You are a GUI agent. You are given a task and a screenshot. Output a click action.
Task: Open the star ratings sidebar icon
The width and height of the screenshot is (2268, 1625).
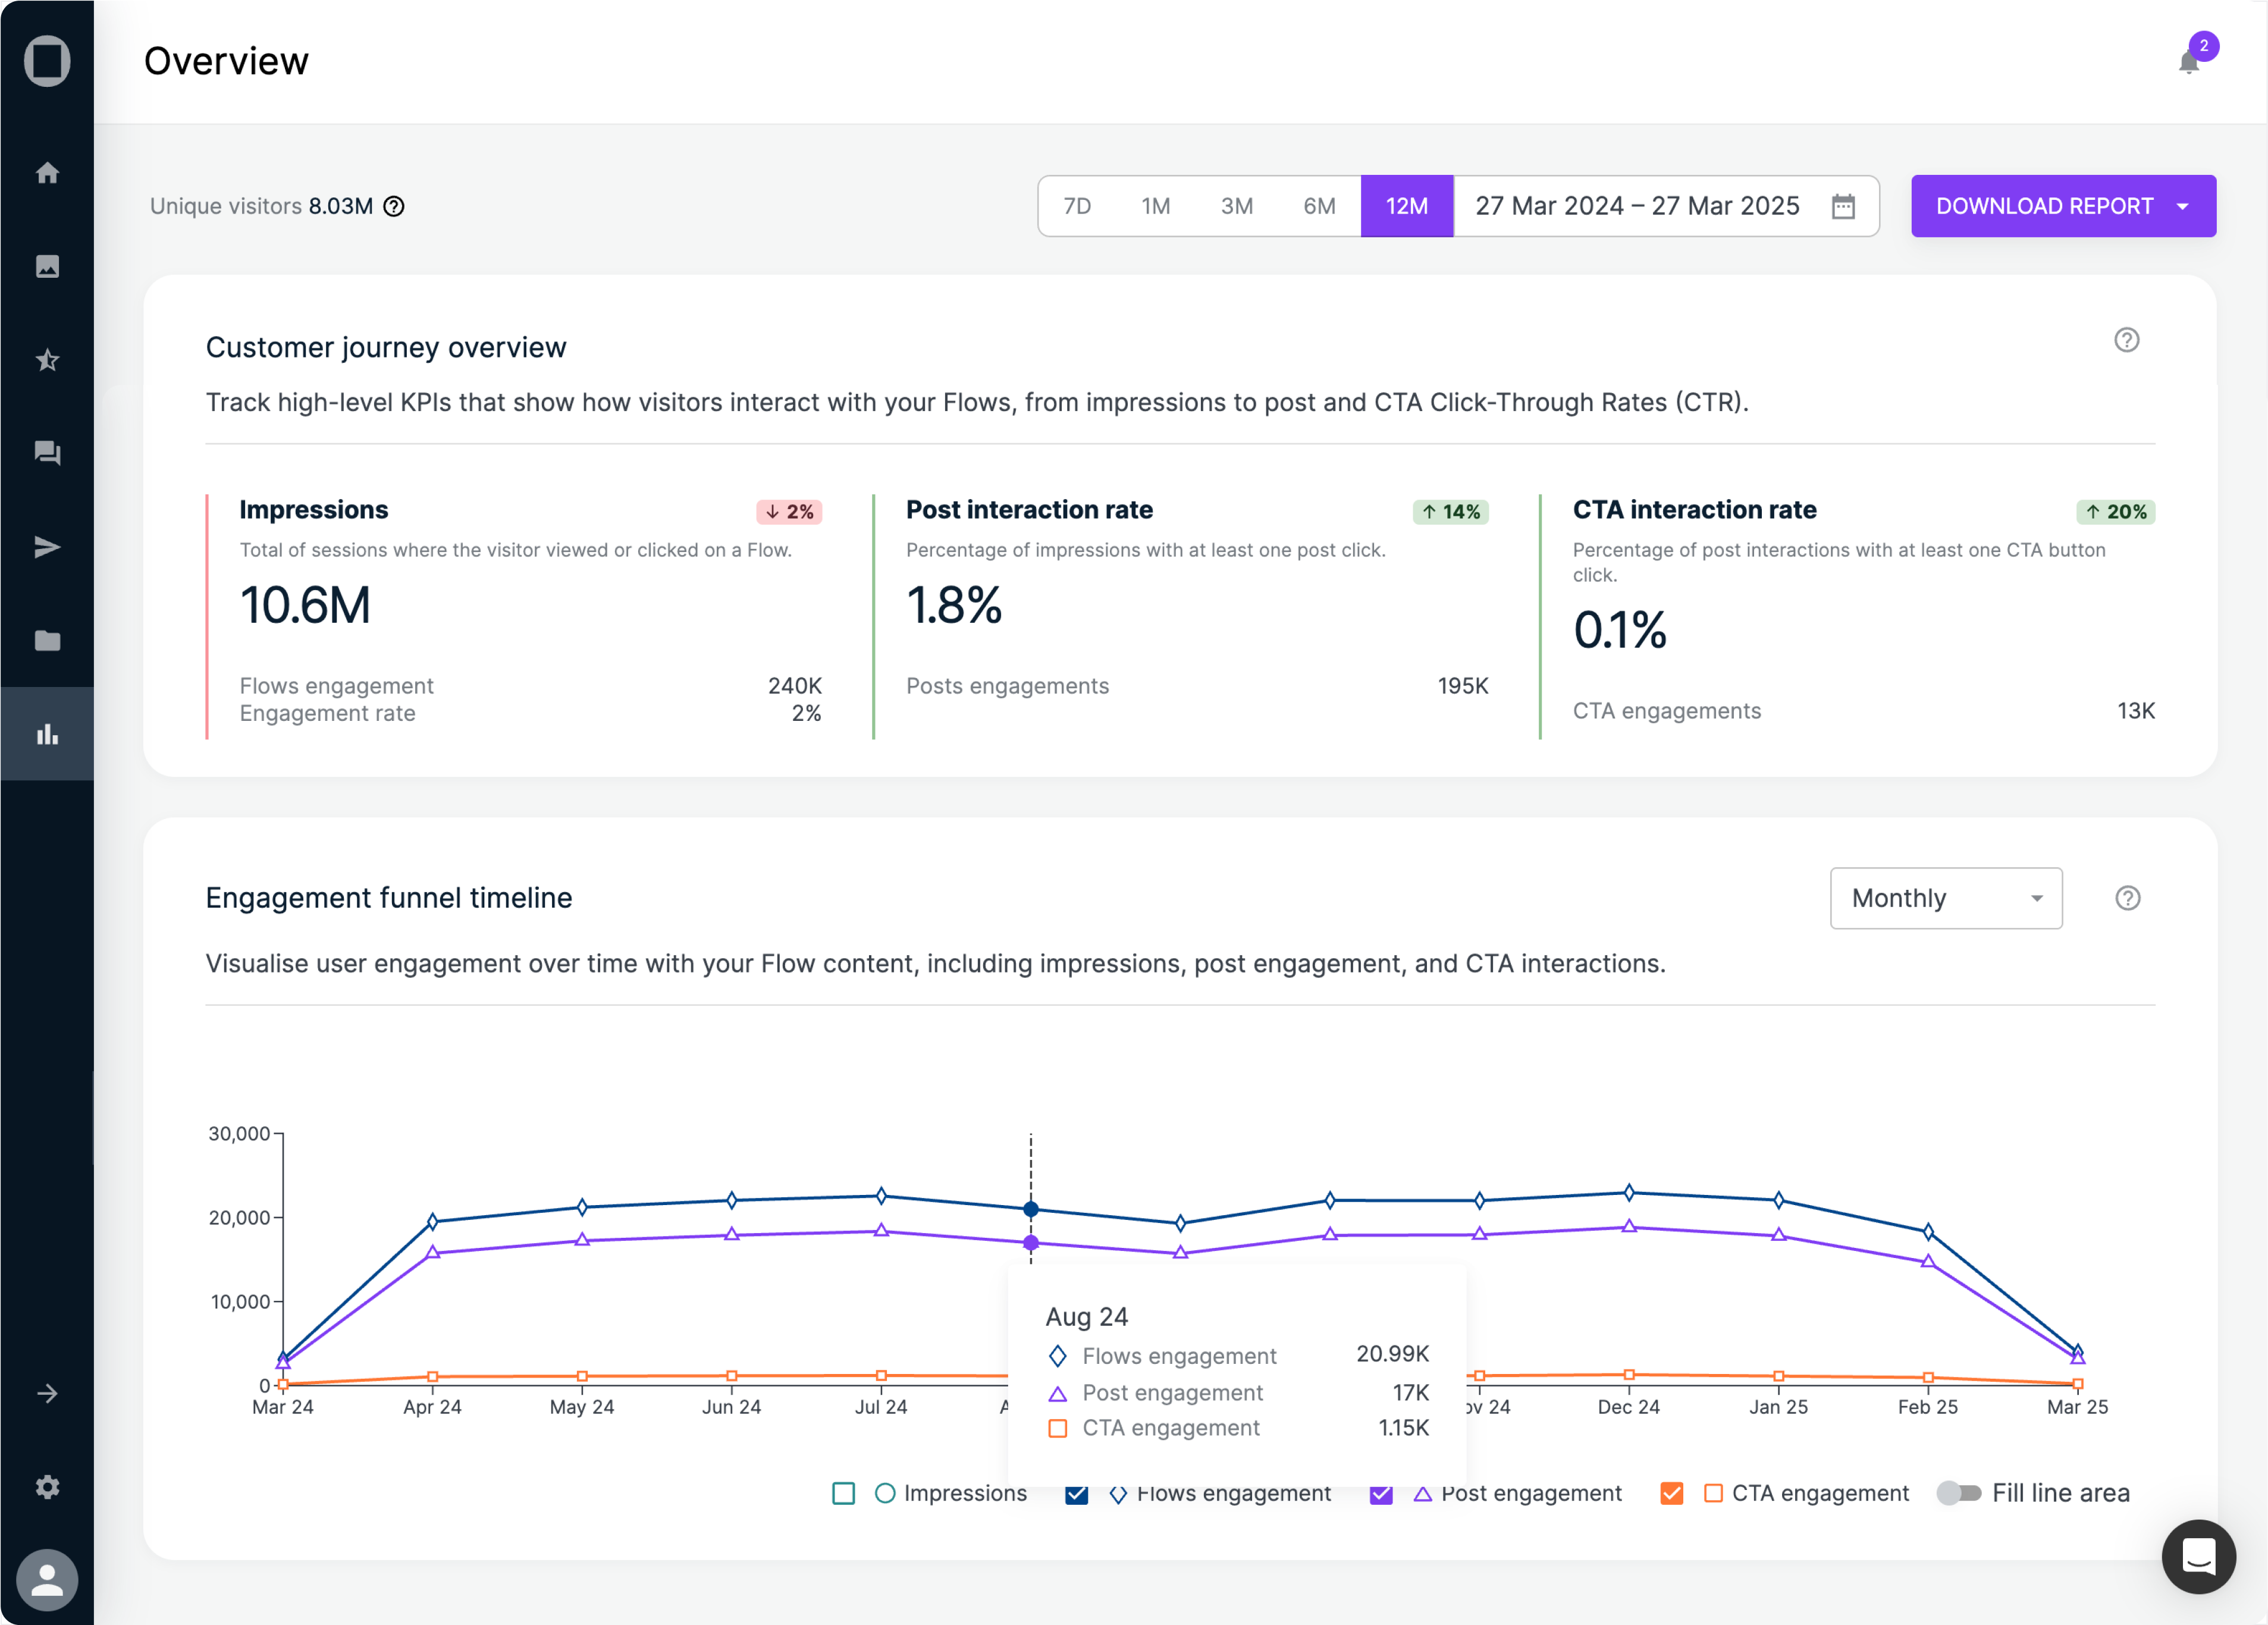pyautogui.click(x=47, y=360)
